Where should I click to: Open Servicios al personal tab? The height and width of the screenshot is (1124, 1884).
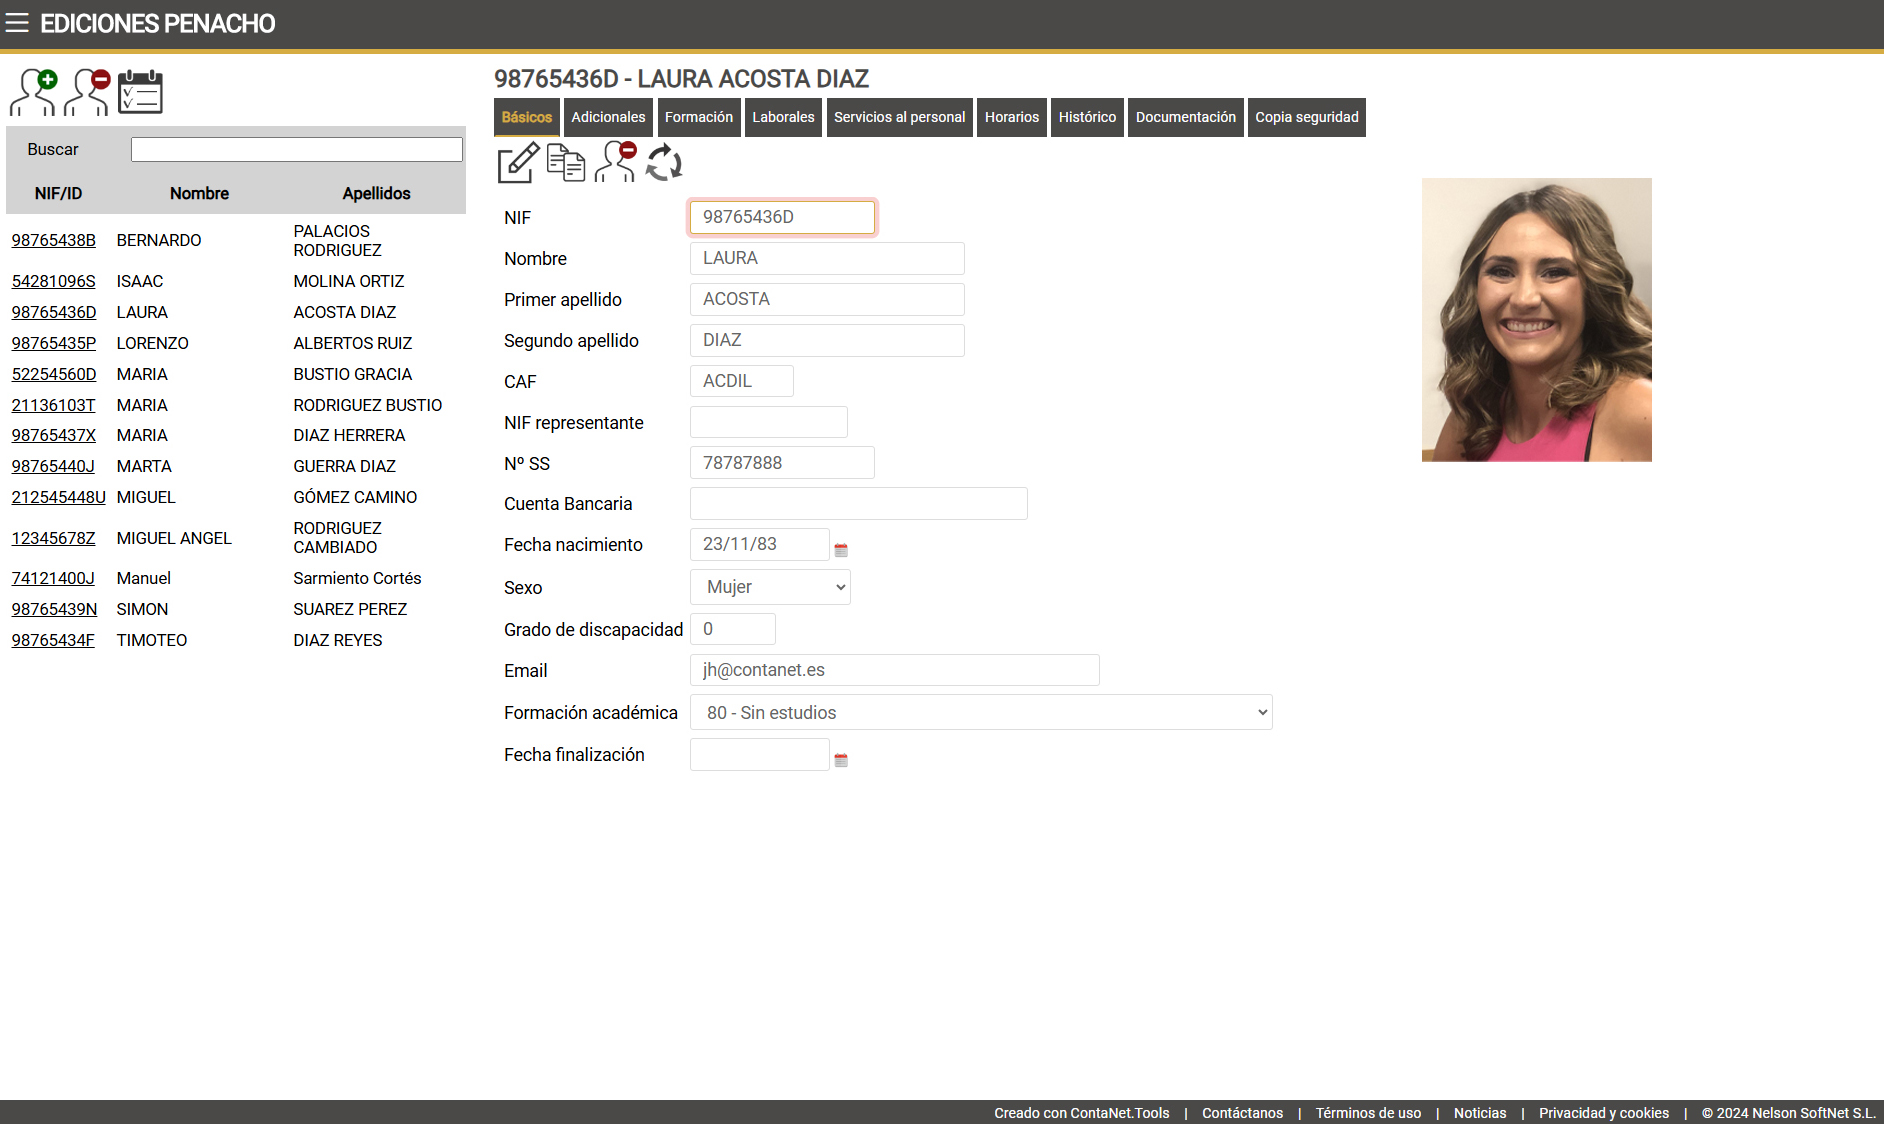pos(900,117)
